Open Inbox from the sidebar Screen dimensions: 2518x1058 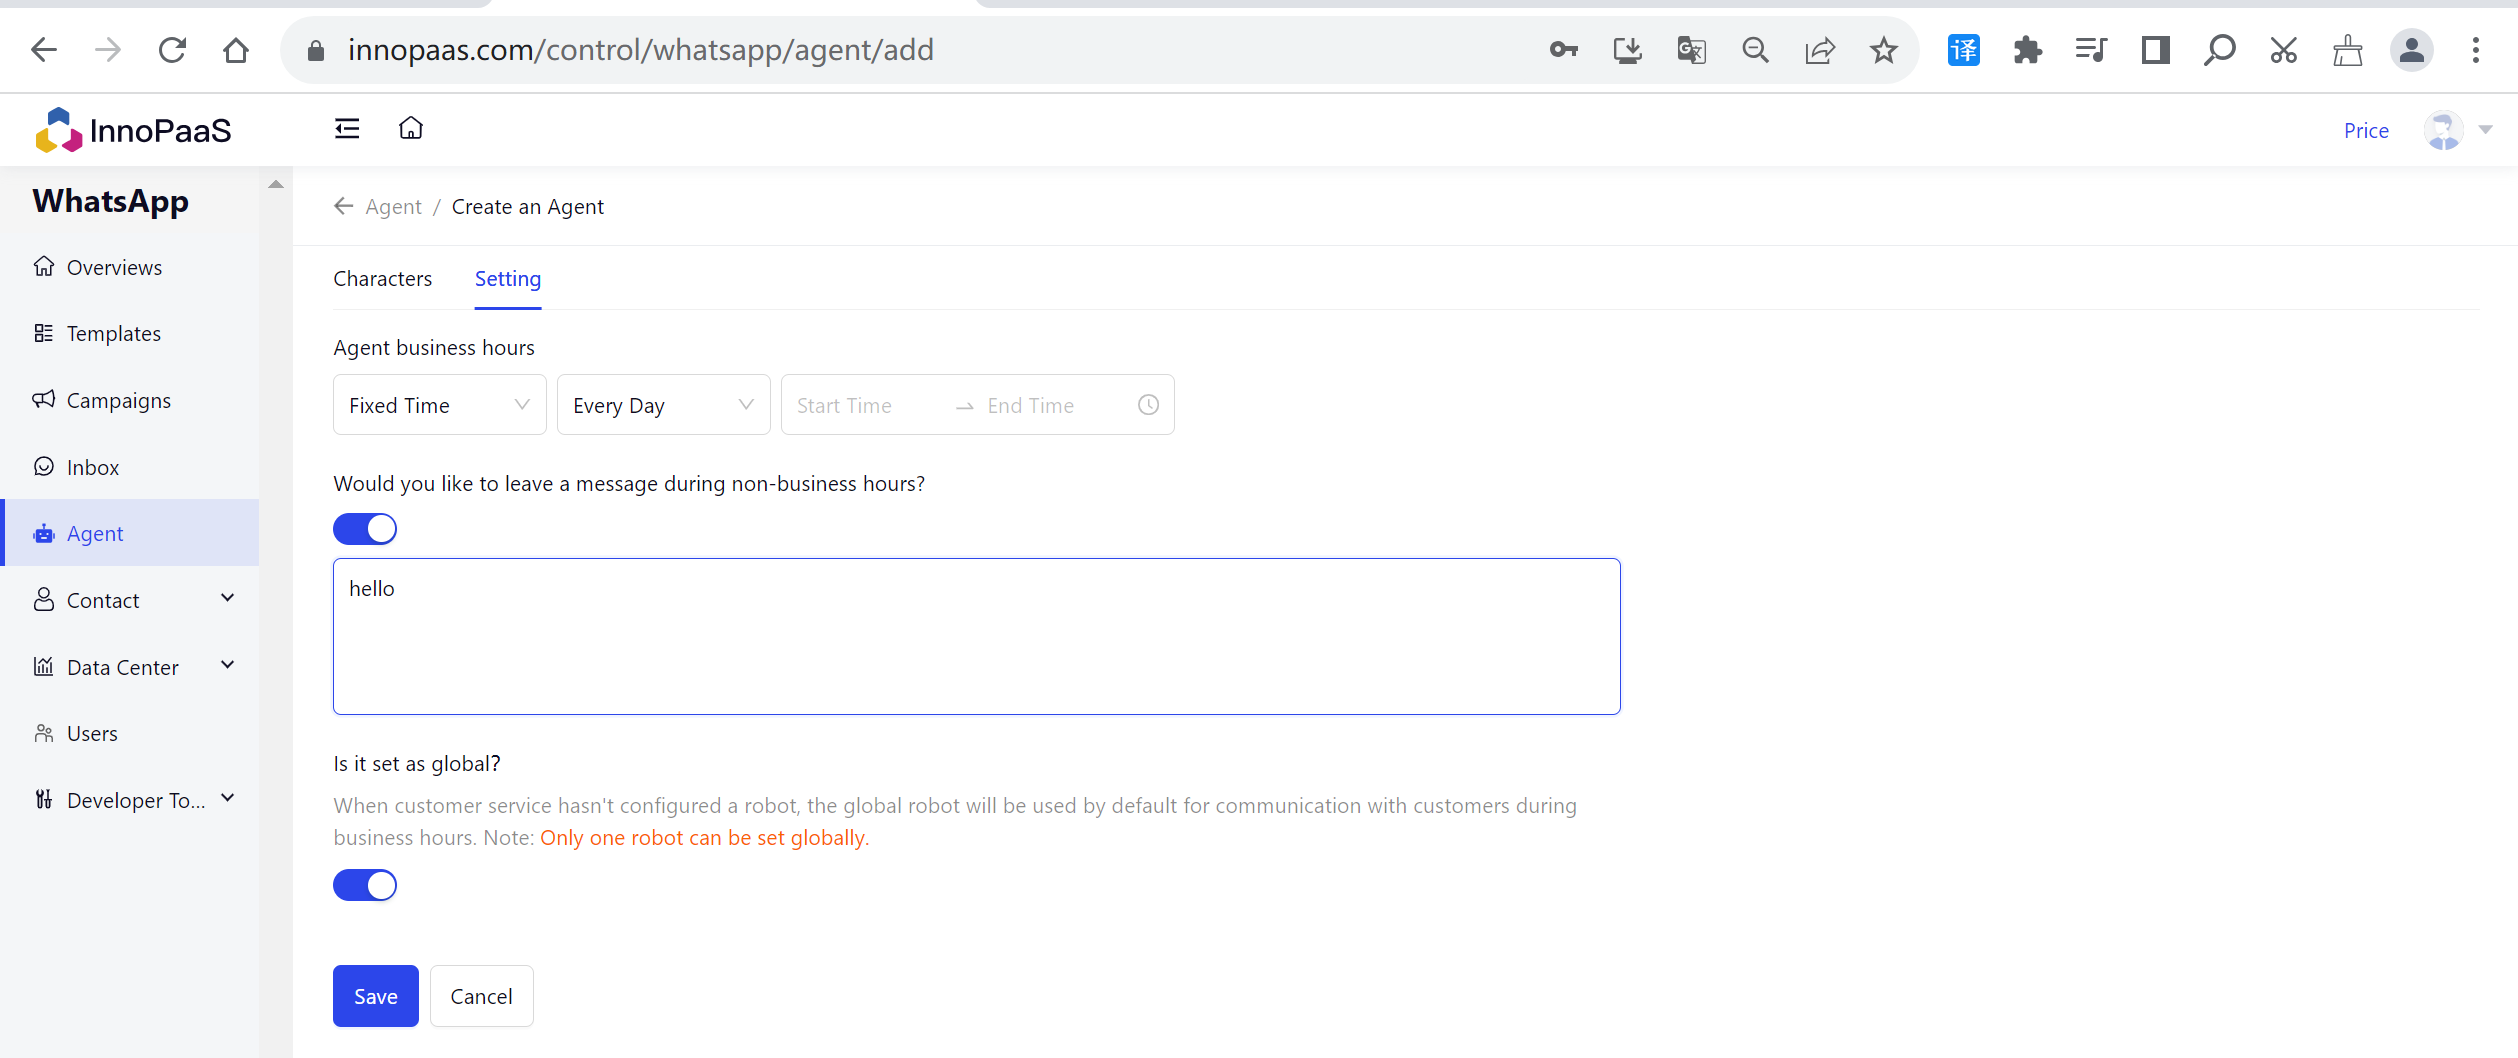(93, 467)
